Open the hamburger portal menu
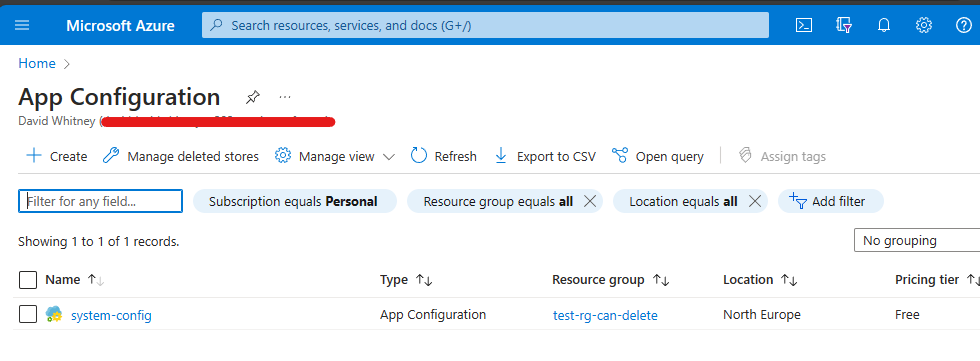 pos(22,25)
